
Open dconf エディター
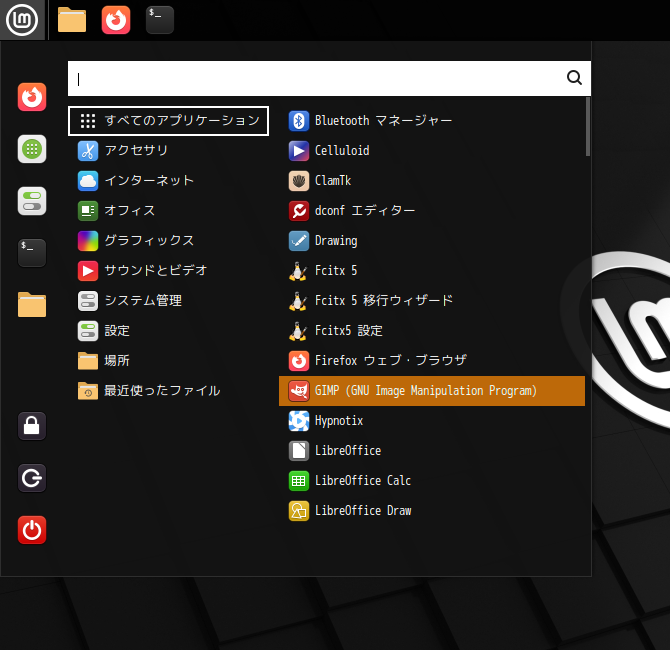click(432, 211)
